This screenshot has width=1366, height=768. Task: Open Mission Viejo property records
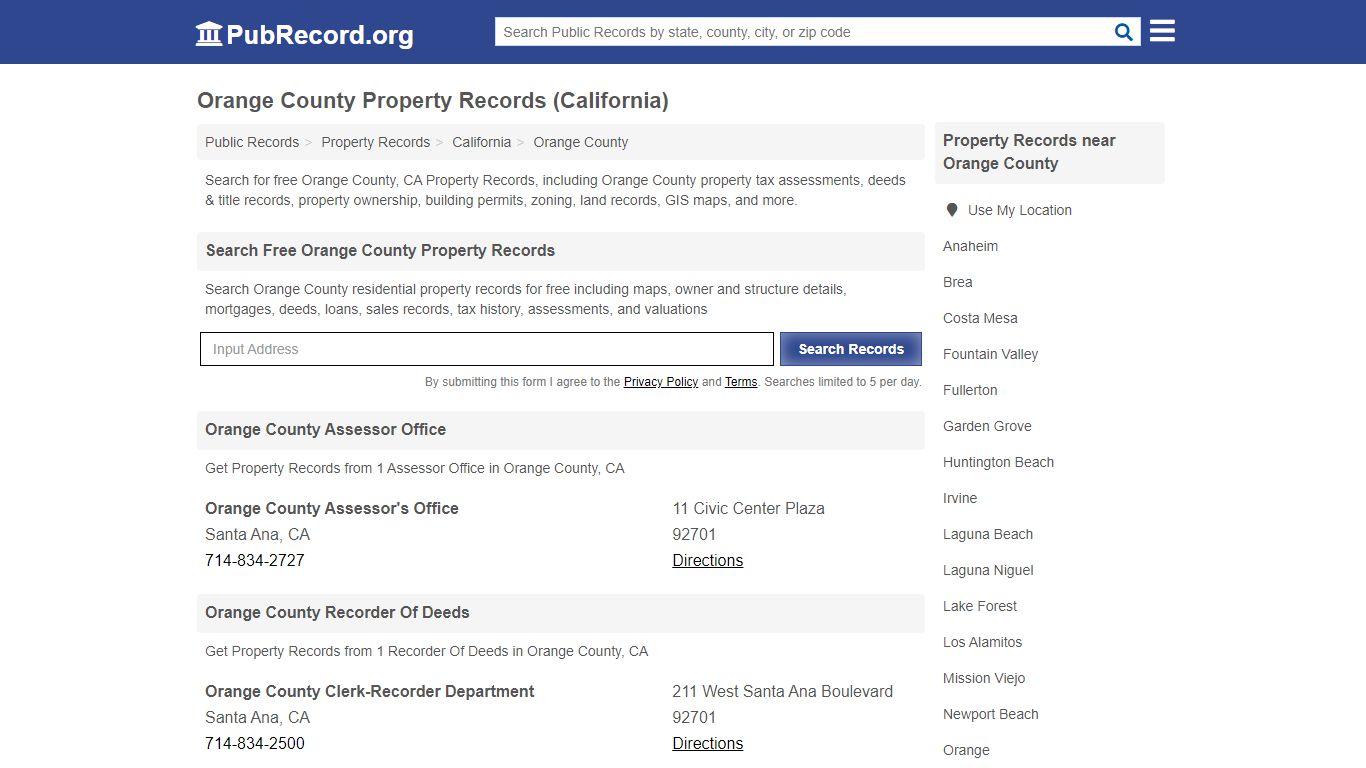(984, 678)
